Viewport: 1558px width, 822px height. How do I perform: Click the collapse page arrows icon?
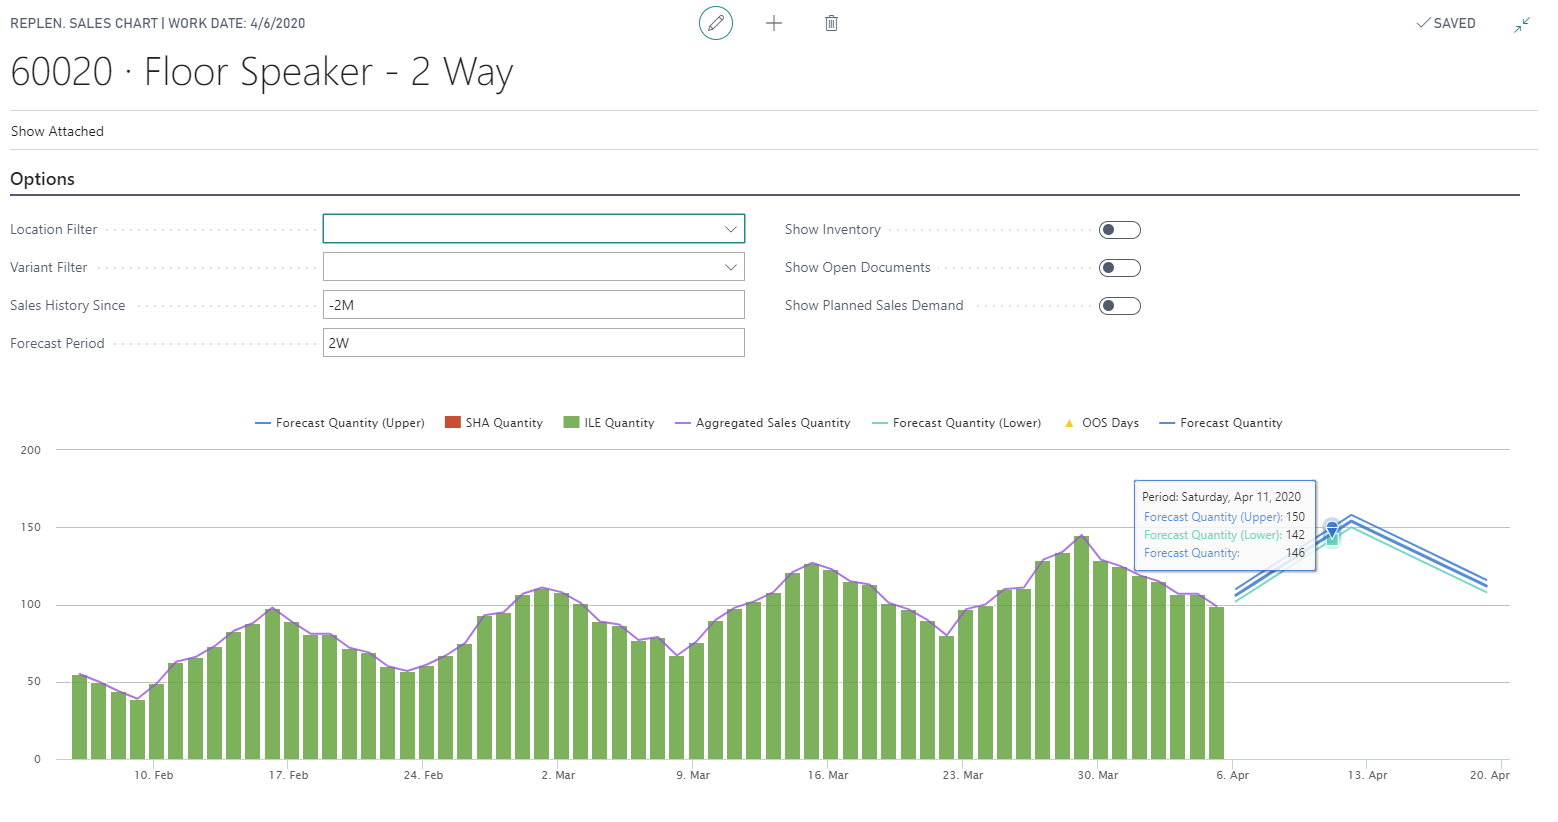(x=1522, y=24)
